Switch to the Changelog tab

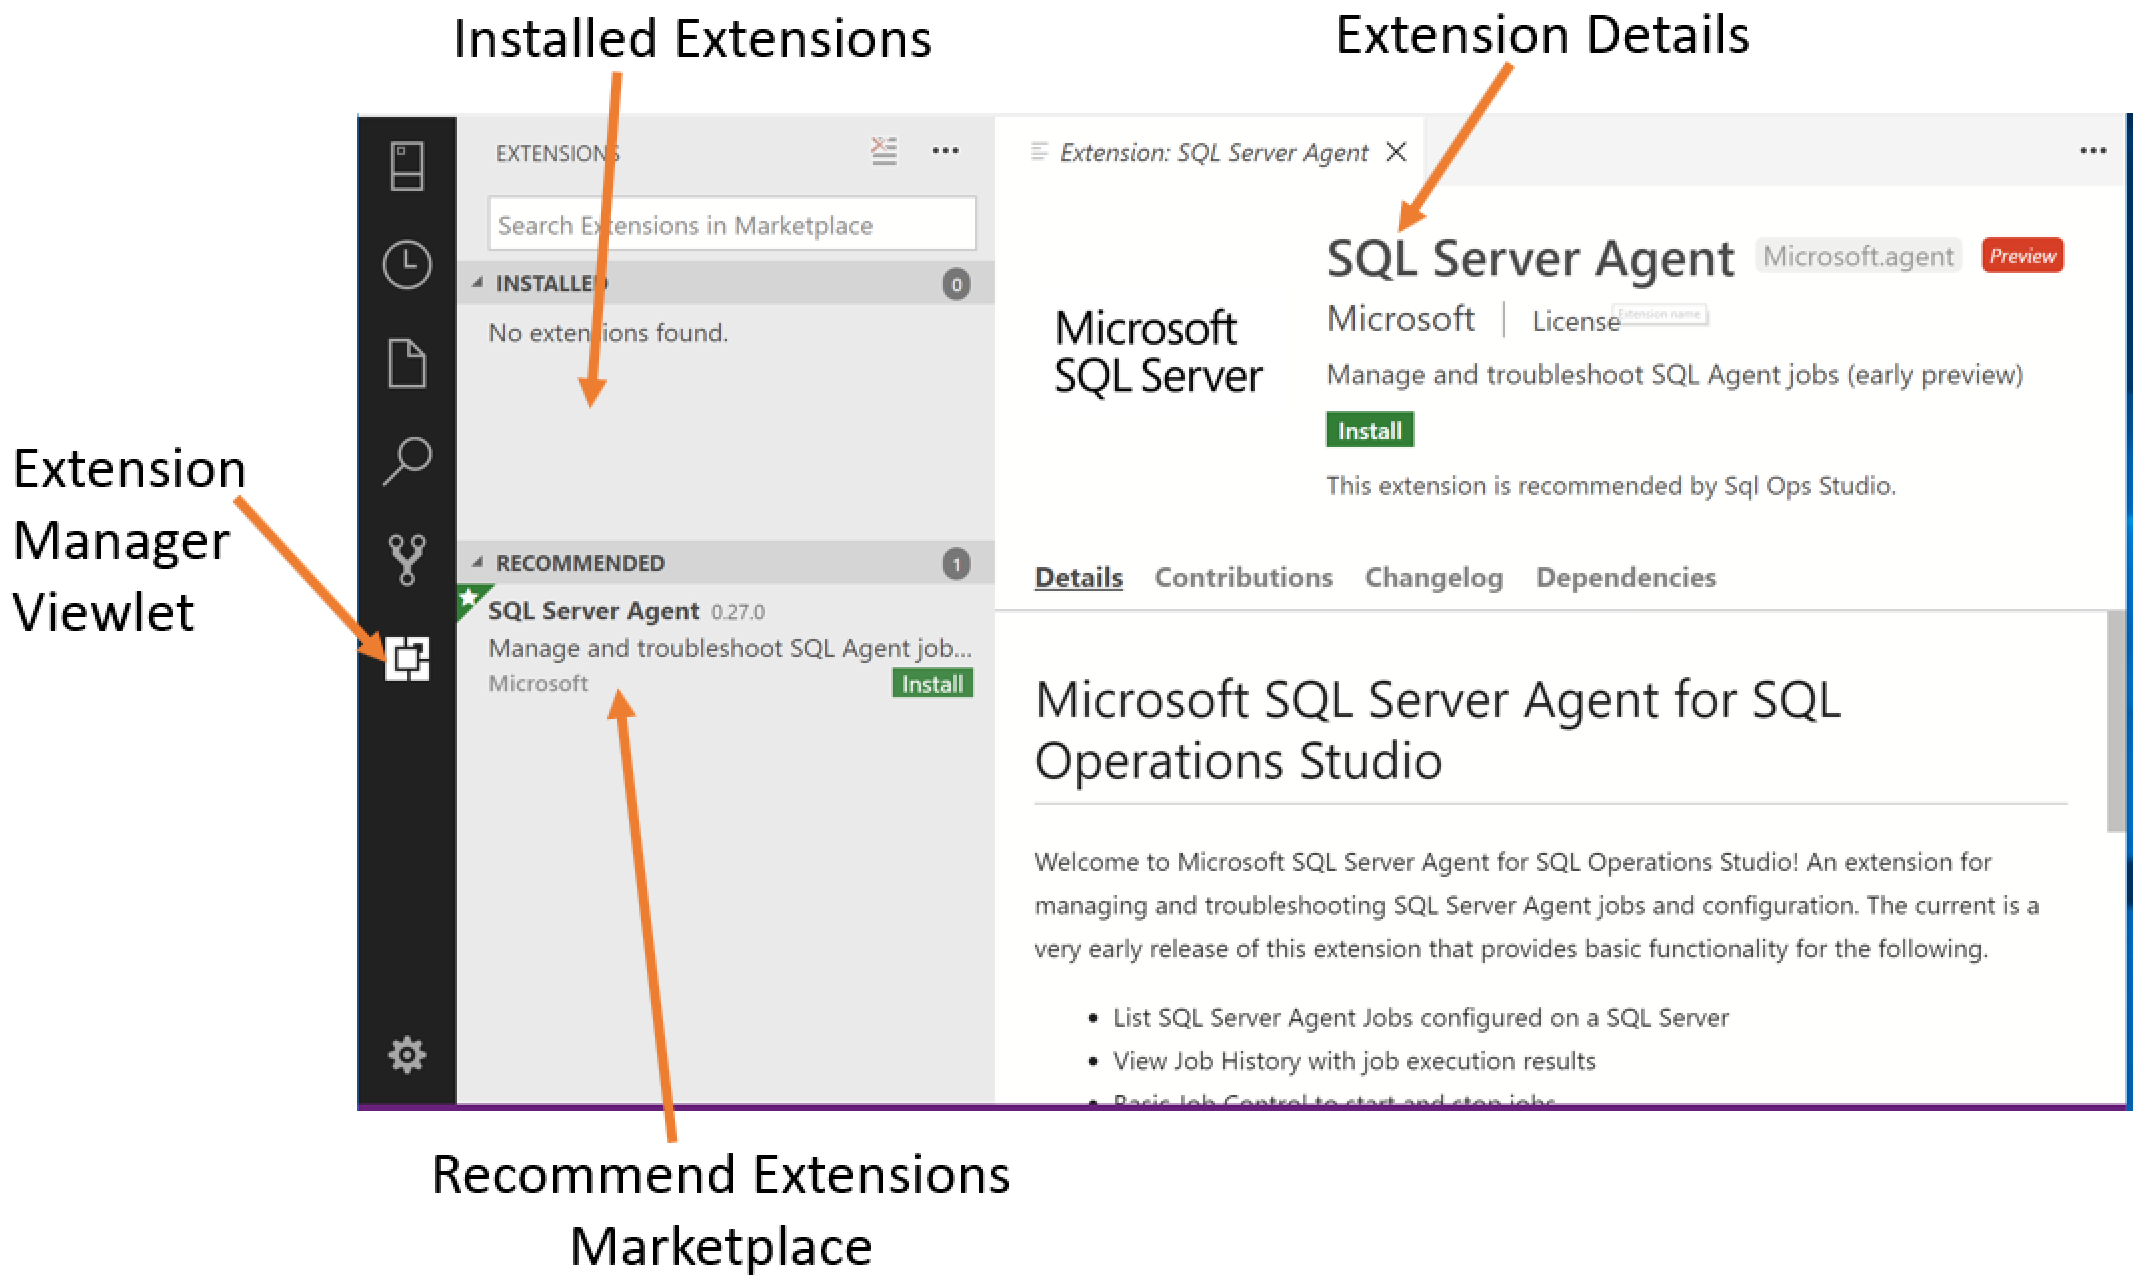tap(1433, 577)
